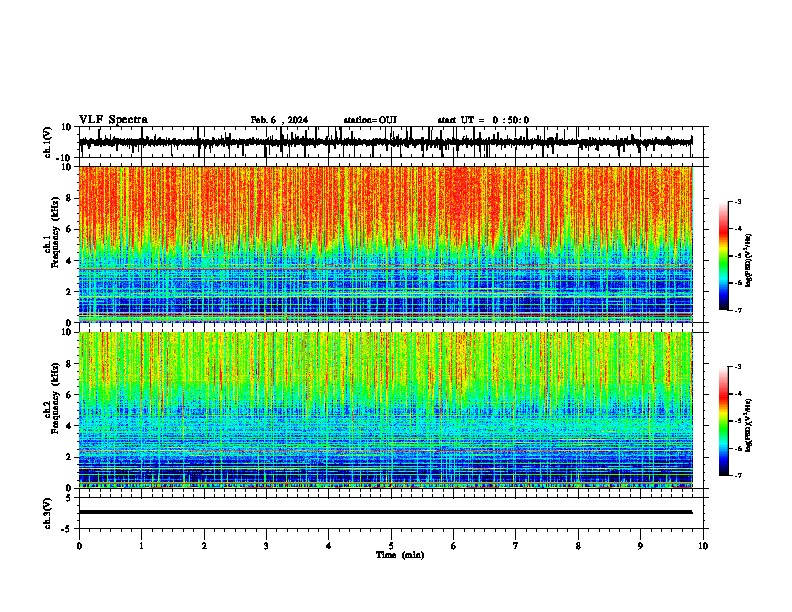Click the date label 'Feb. 6, 2024'

tap(279, 120)
